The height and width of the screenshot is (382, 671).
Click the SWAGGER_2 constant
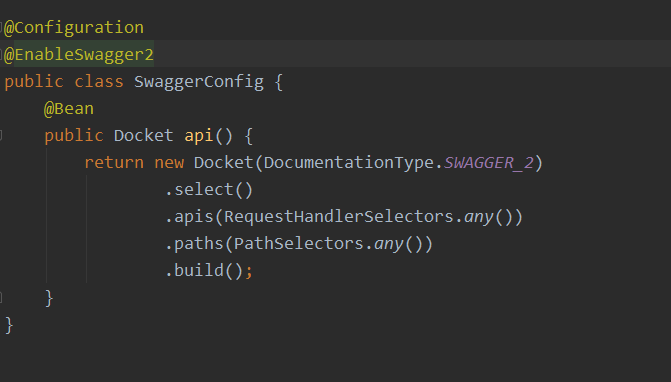coord(489,163)
